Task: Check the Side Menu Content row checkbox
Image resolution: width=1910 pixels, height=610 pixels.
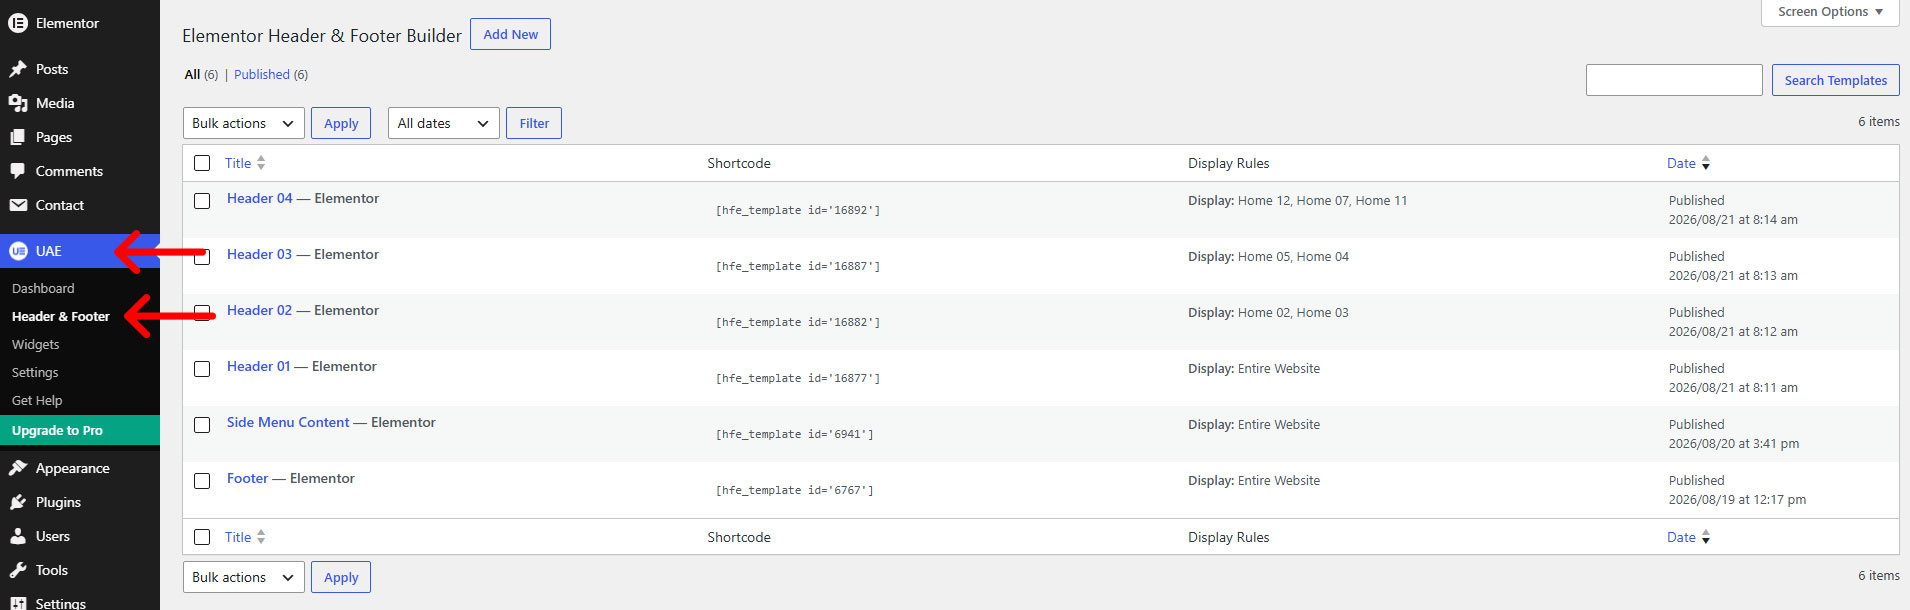Action: [202, 424]
